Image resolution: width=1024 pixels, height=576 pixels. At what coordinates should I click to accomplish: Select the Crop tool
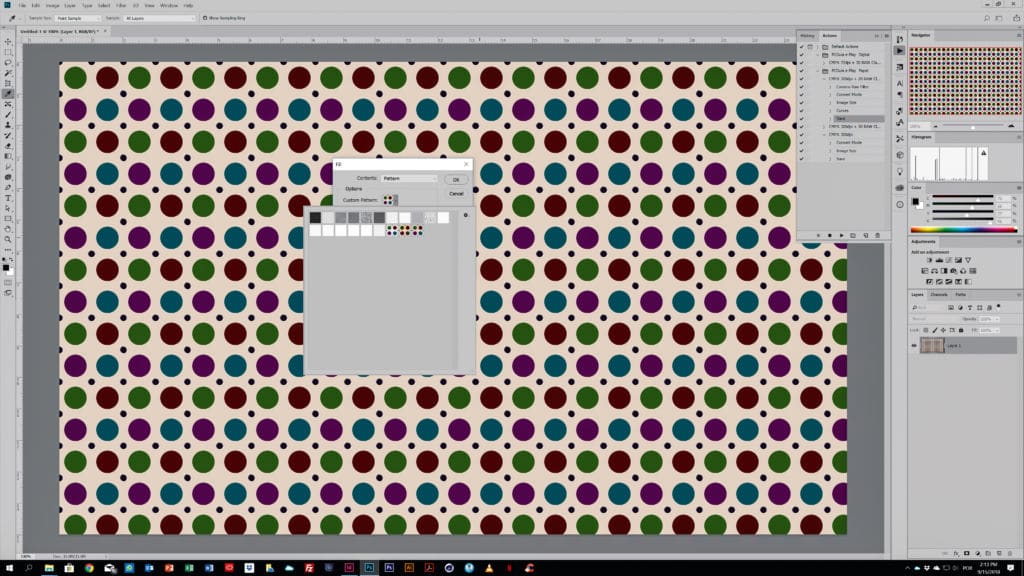coord(8,83)
